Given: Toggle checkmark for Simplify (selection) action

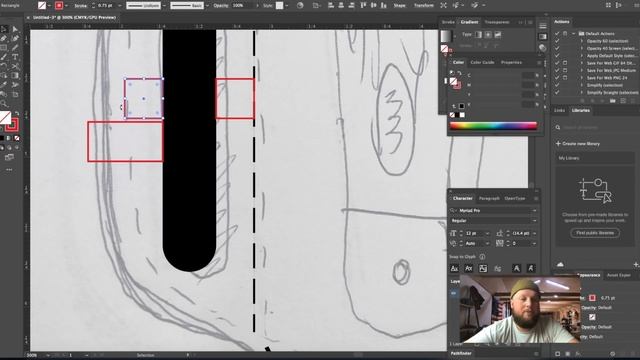Looking at the screenshot, I should click(557, 85).
